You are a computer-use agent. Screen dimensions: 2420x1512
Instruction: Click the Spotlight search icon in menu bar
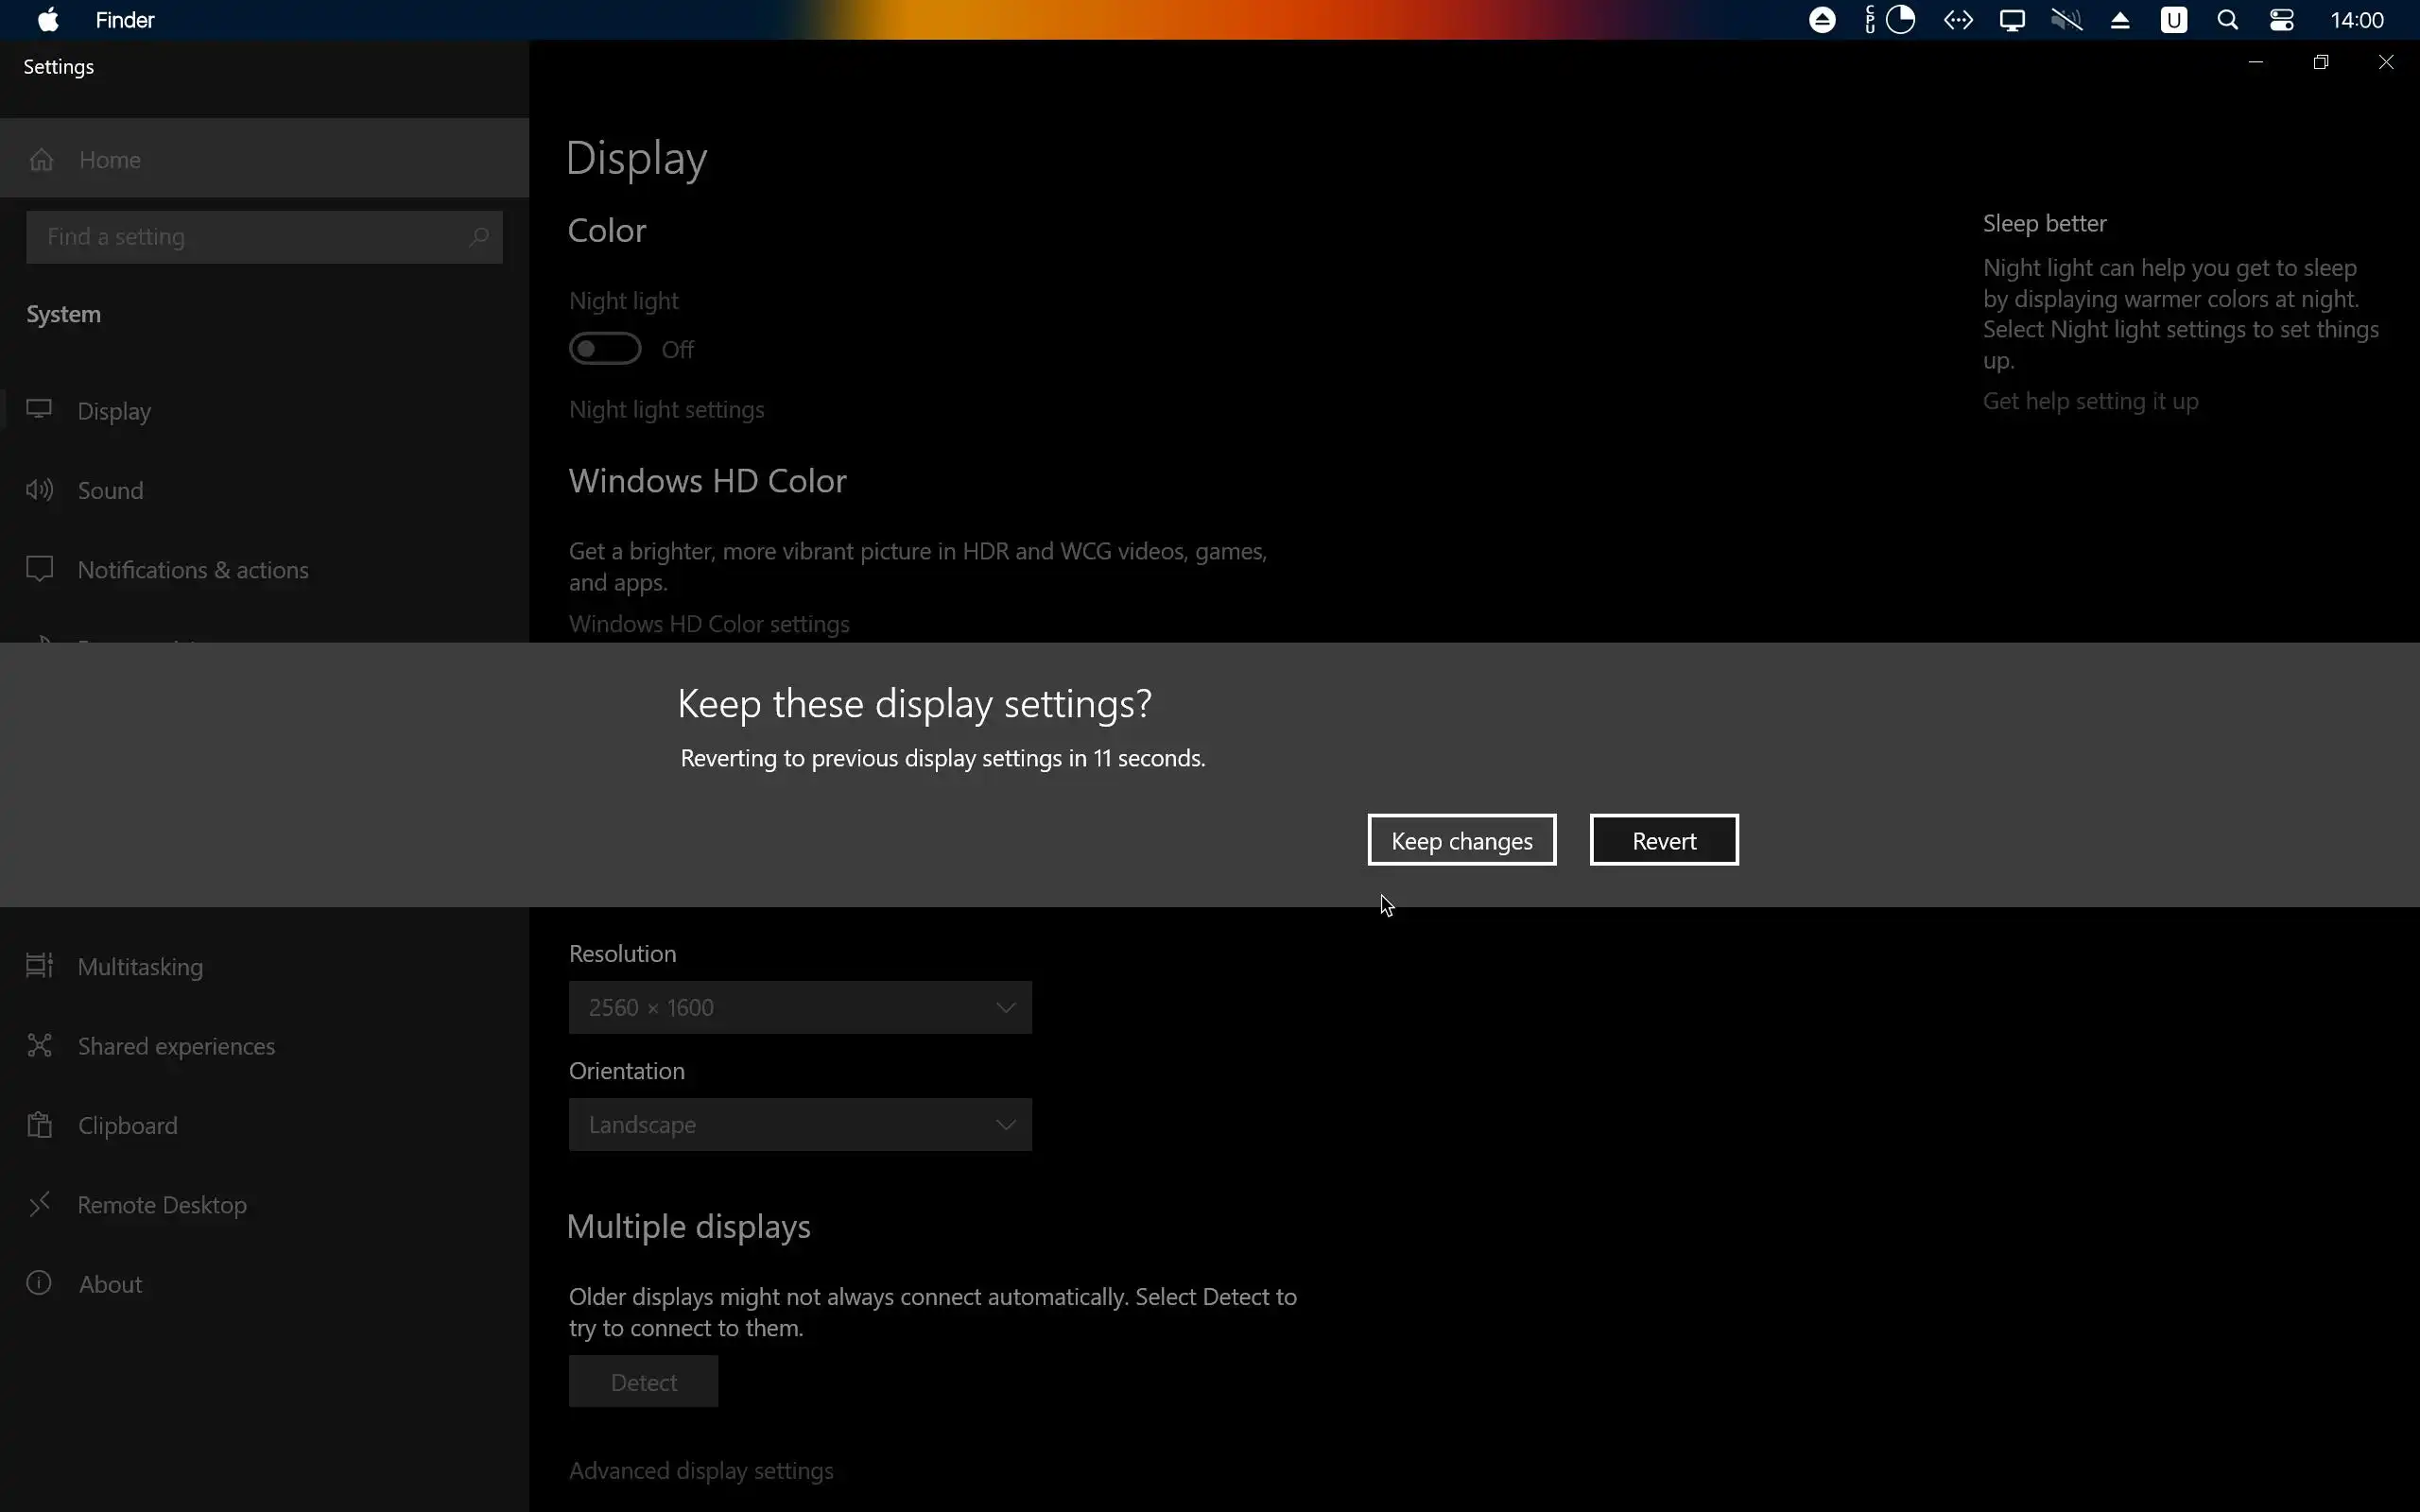tap(2227, 20)
